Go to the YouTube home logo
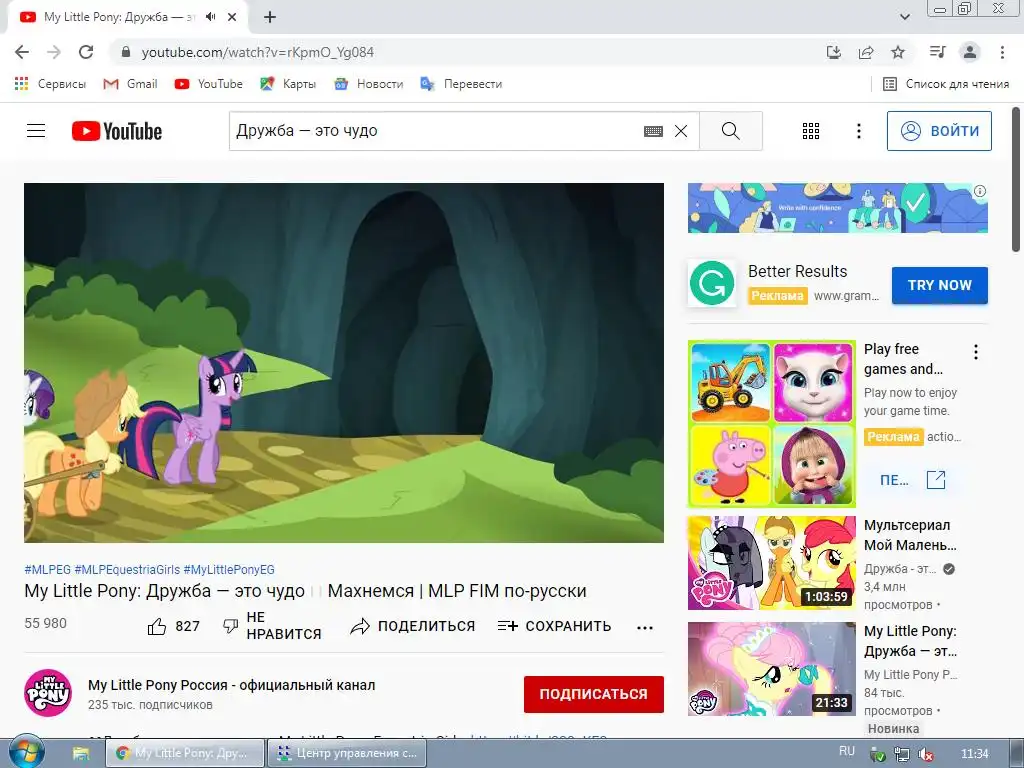This screenshot has width=1024, height=768. click(x=117, y=131)
